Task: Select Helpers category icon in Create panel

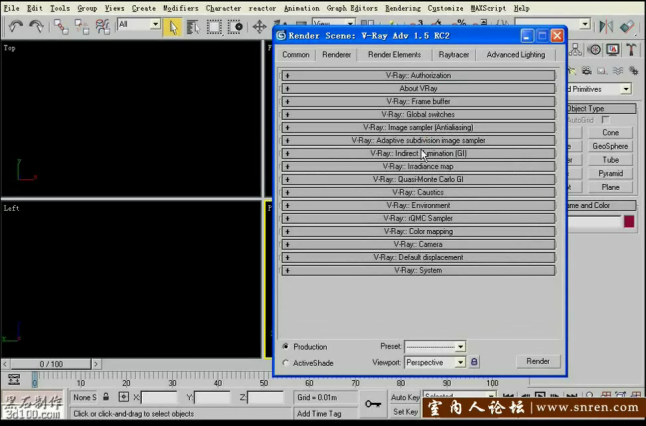Action: pyautogui.click(x=602, y=71)
